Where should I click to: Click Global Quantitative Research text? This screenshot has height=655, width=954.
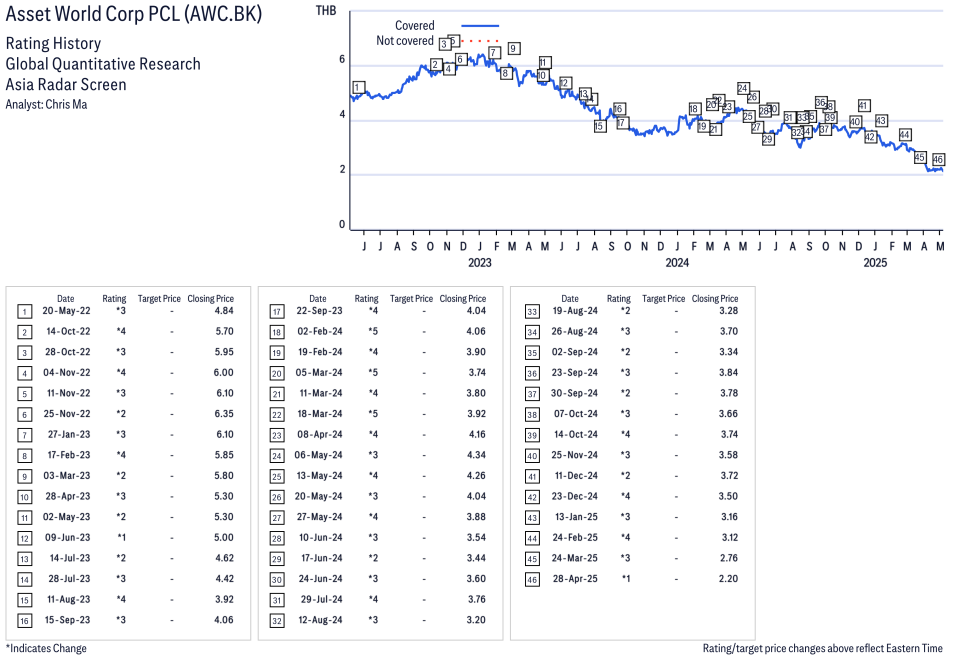pyautogui.click(x=103, y=64)
